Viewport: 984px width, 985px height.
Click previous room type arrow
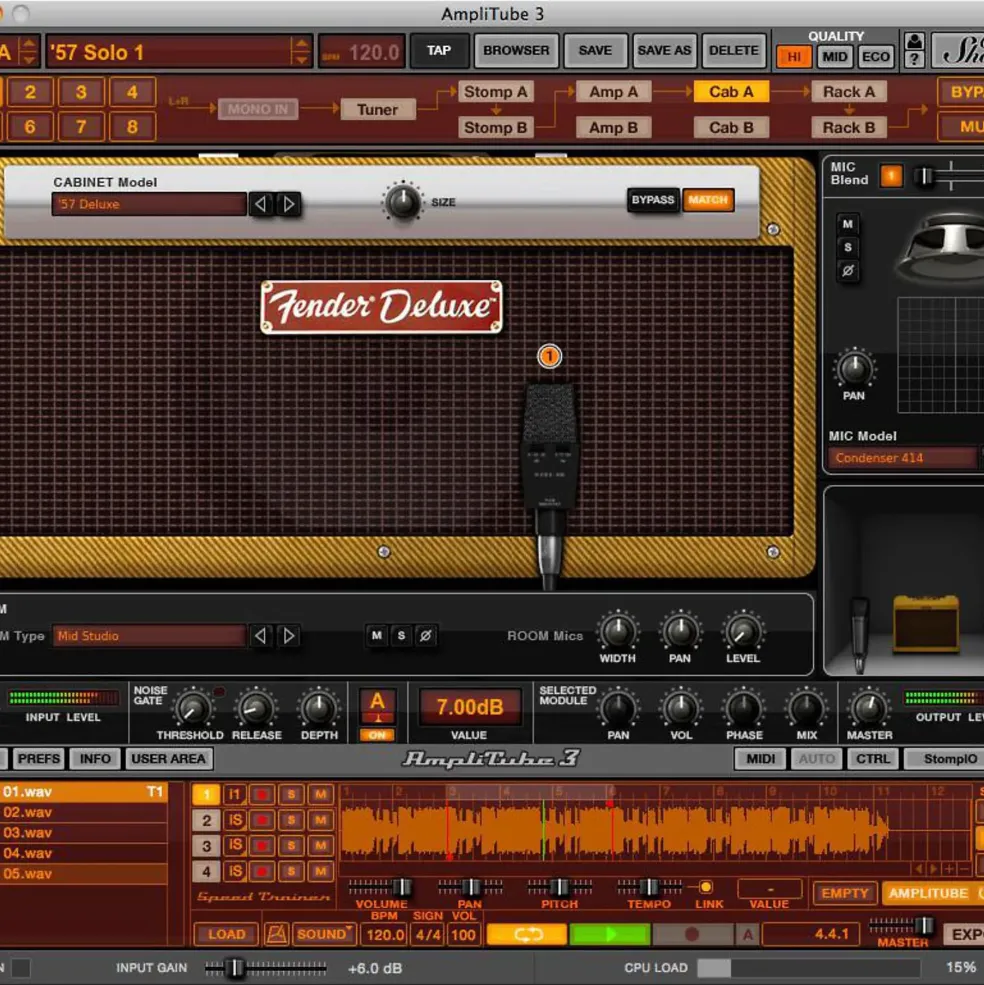(260, 636)
